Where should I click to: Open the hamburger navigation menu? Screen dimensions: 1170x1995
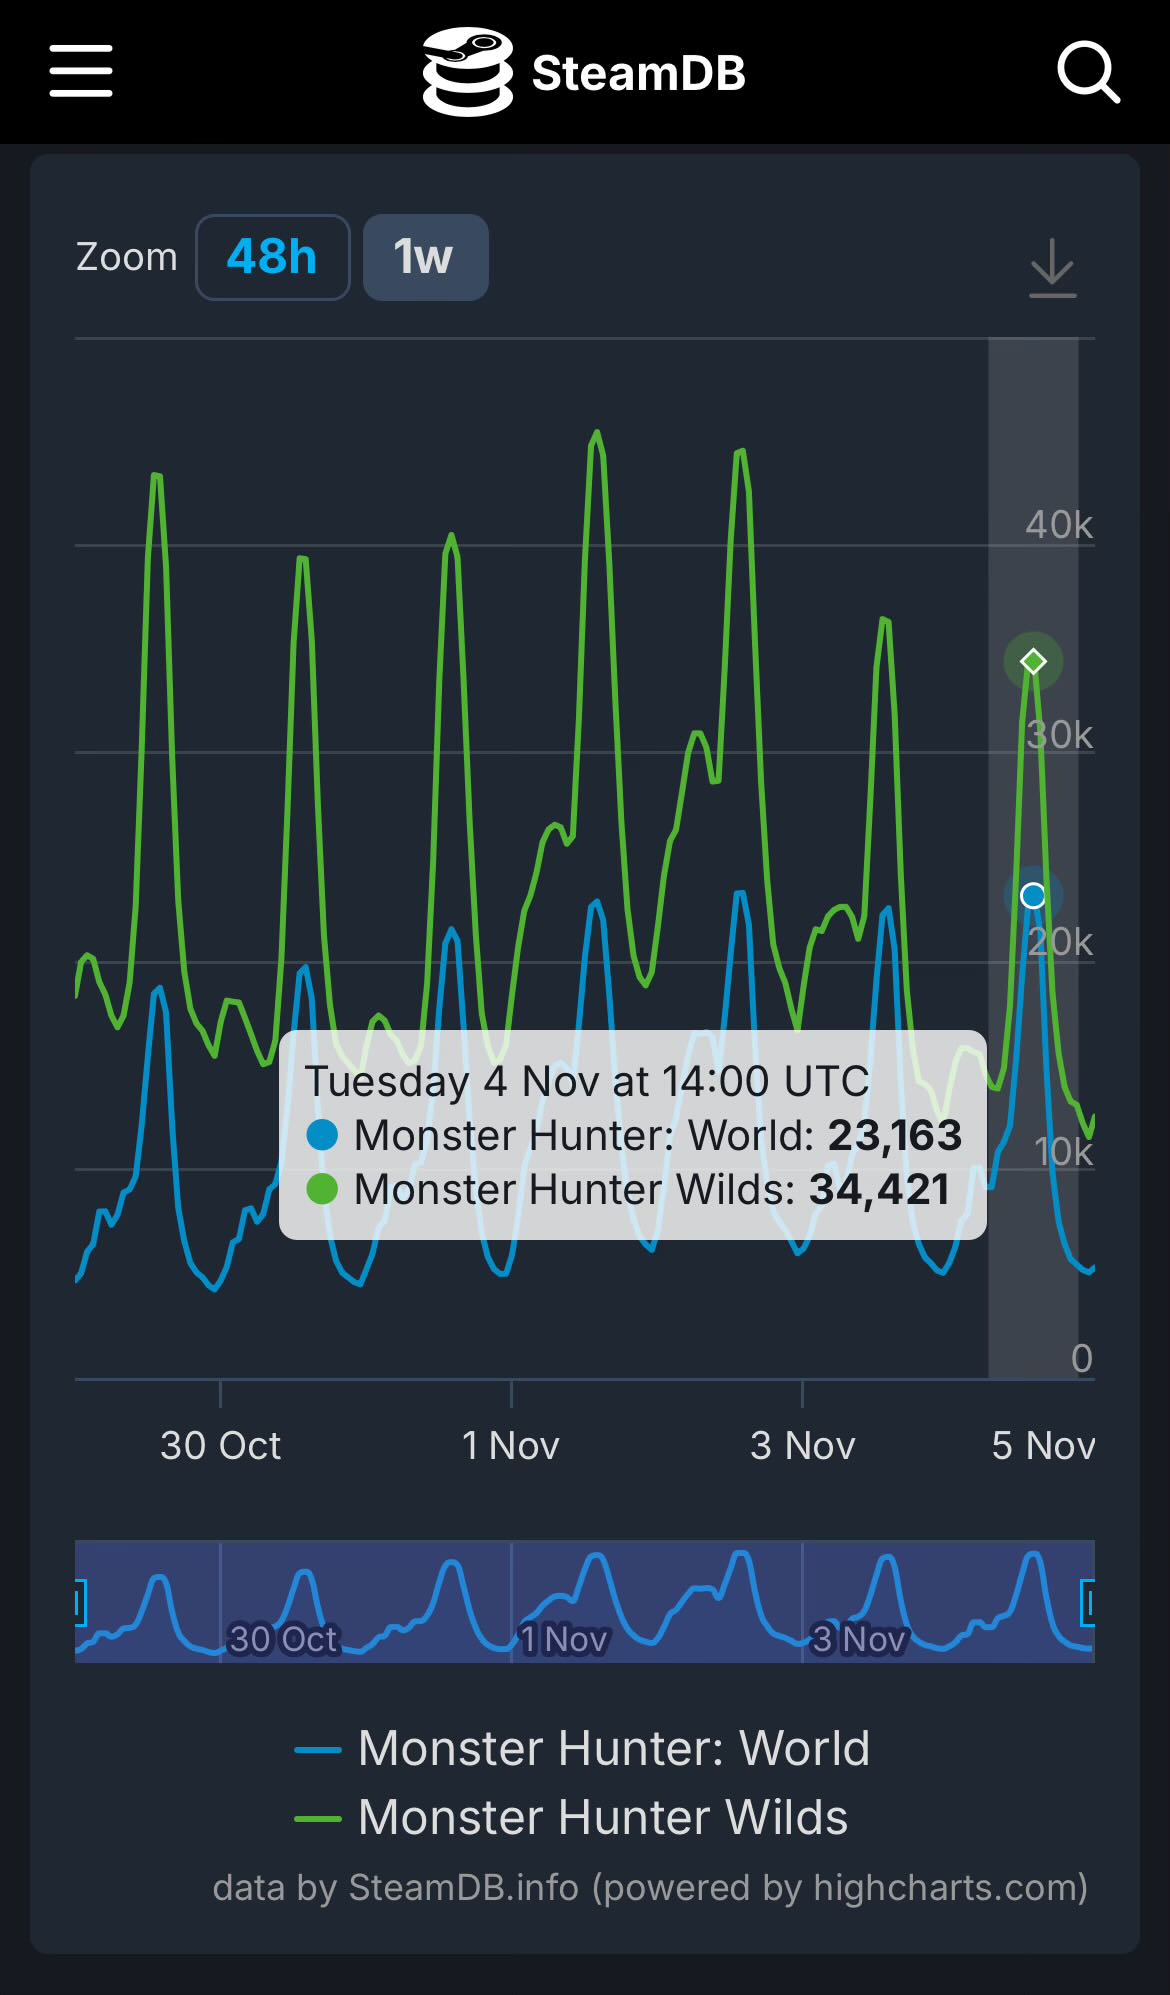81,71
